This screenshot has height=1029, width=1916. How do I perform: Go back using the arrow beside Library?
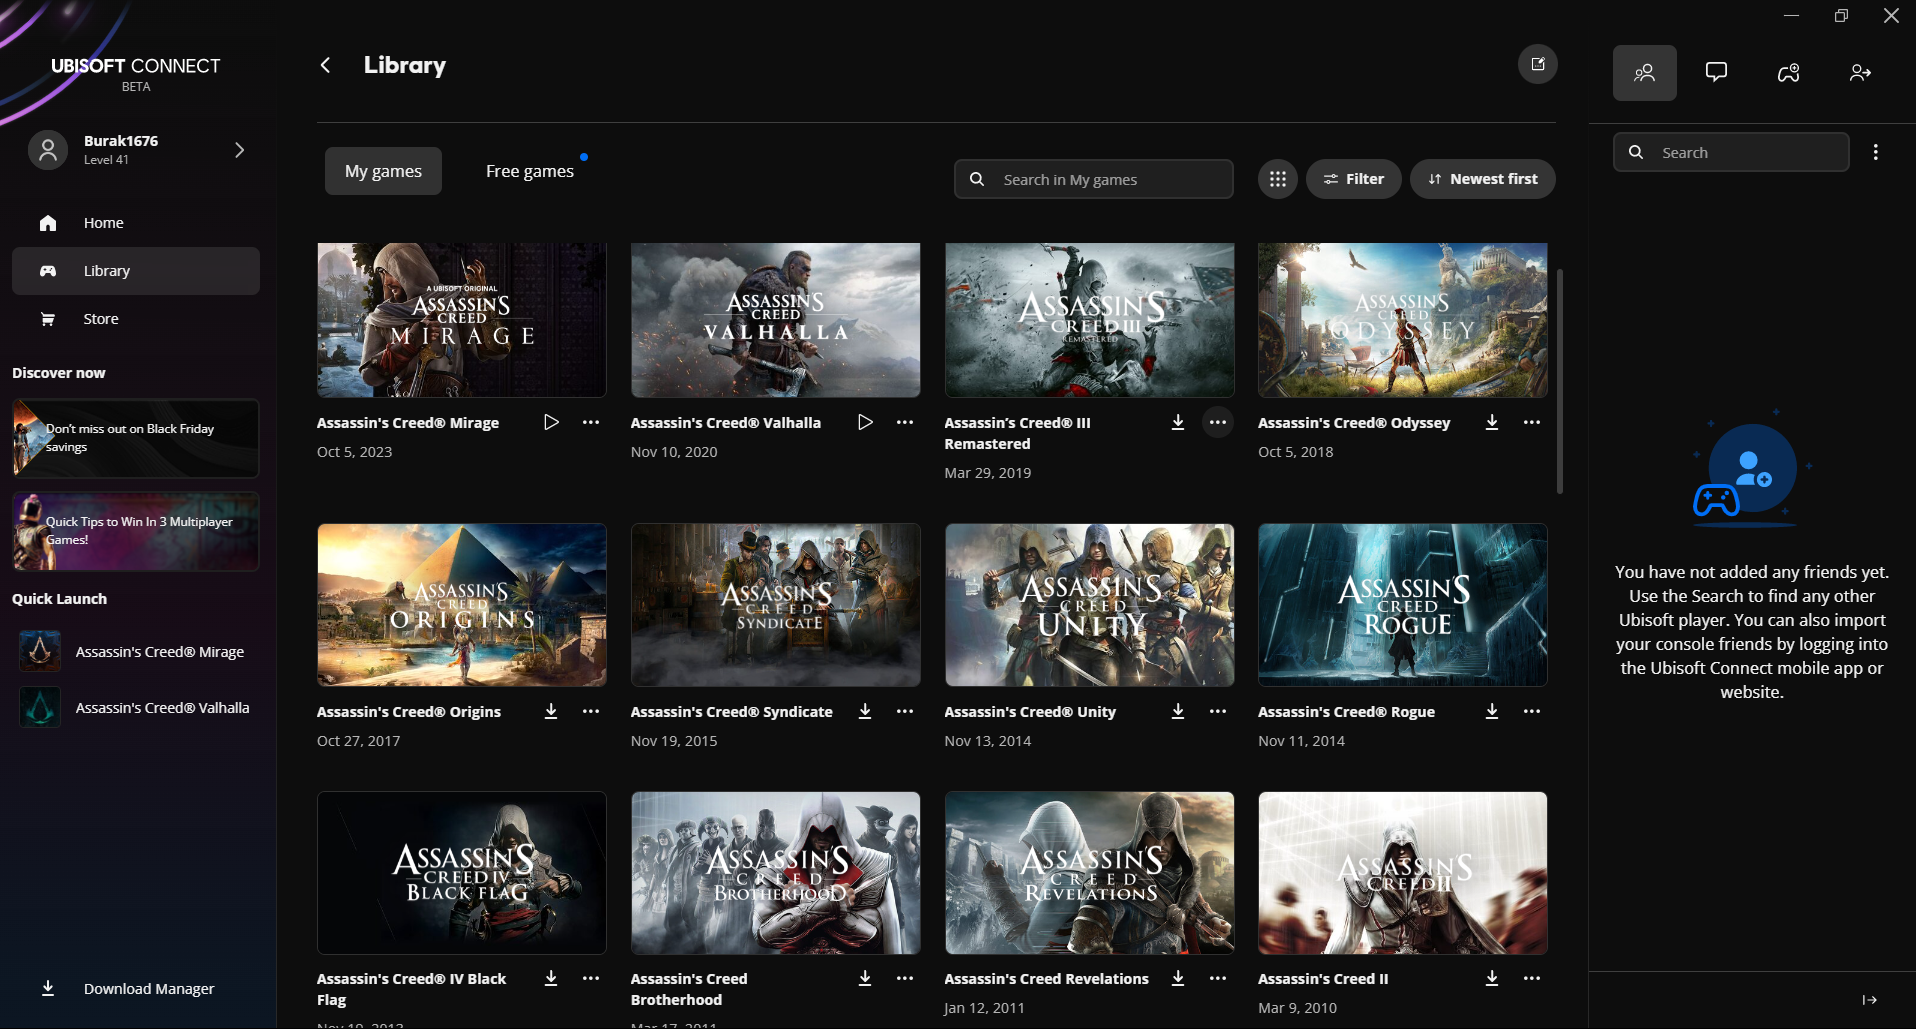[x=325, y=65]
